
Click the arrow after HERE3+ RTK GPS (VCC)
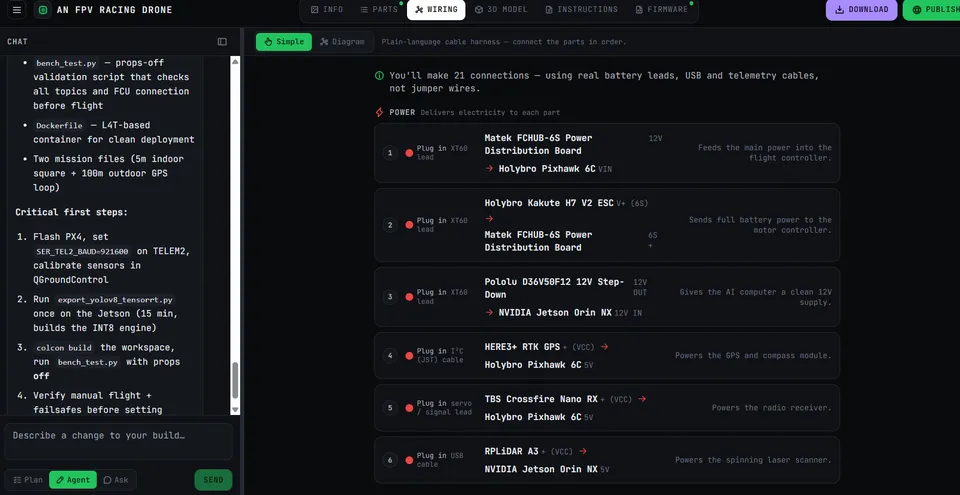tap(604, 347)
